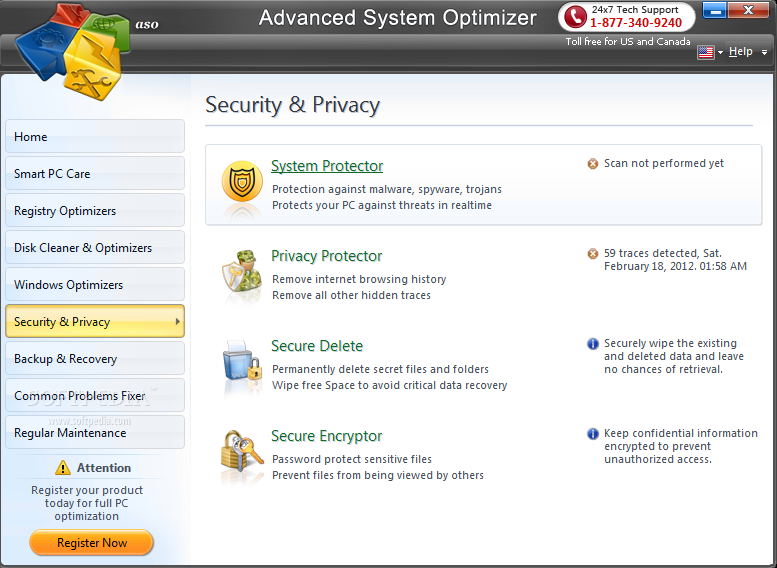The width and height of the screenshot is (777, 568).
Task: Click 'Wipe free Space to avoid critical data recovery'
Action: [x=389, y=385]
